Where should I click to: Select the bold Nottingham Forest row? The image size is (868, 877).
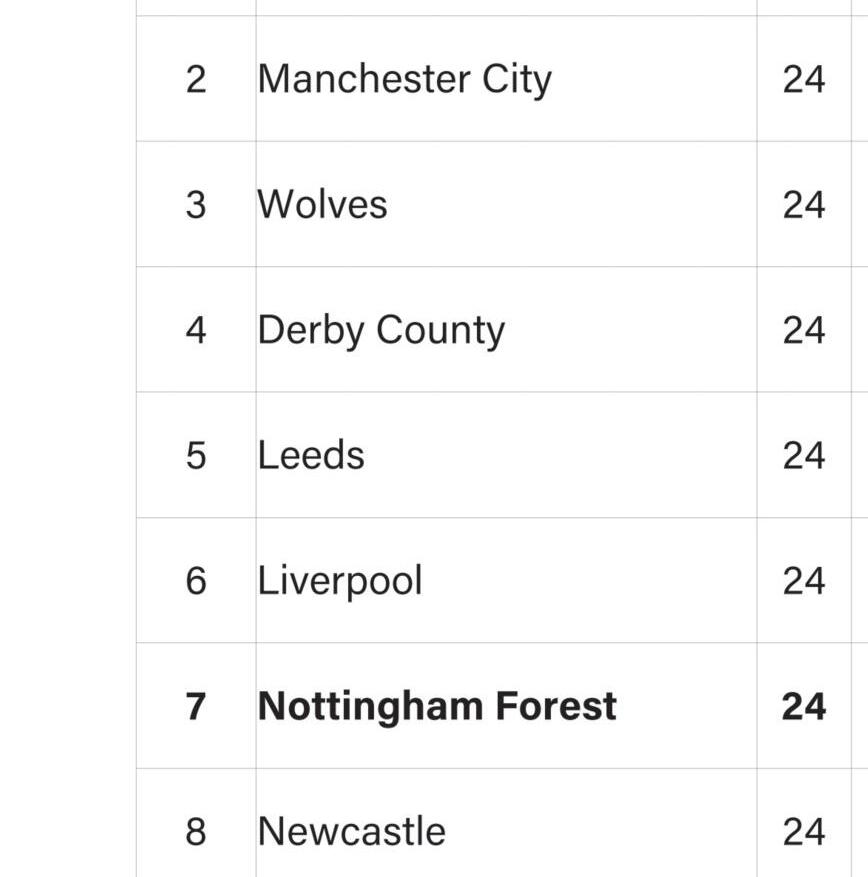[437, 706]
